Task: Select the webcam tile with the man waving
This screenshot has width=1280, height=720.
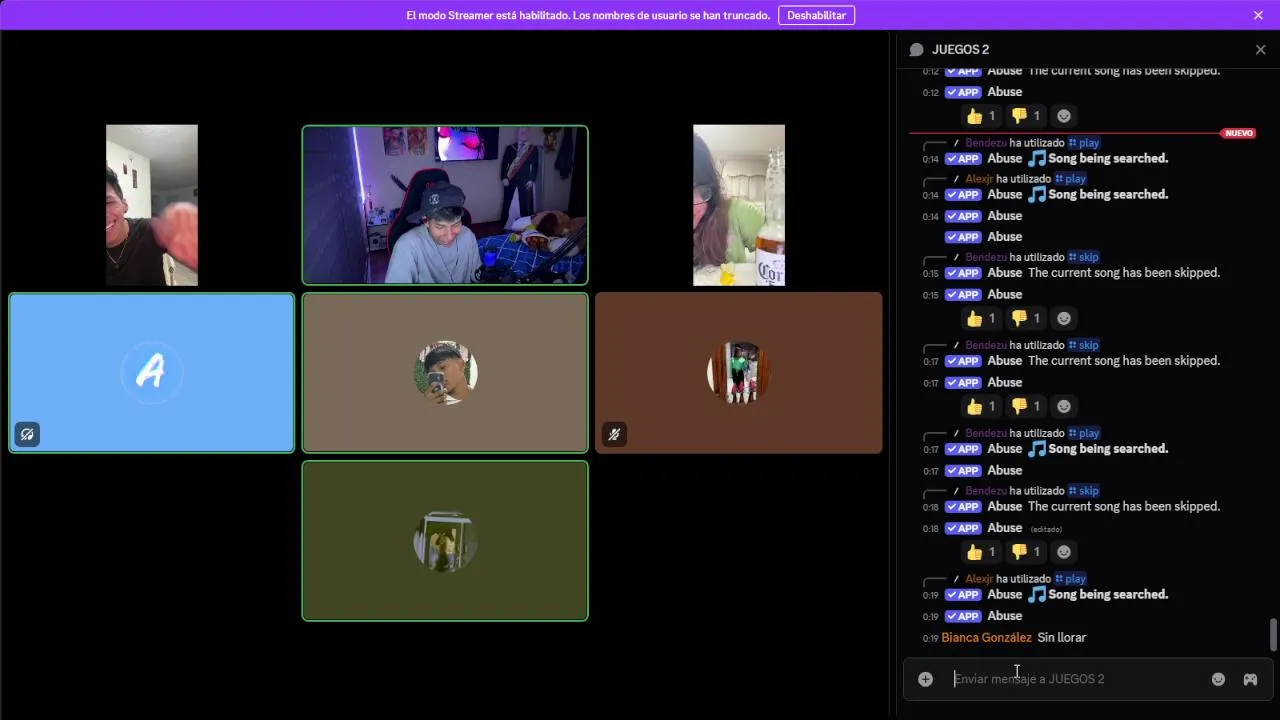Action: tap(152, 205)
